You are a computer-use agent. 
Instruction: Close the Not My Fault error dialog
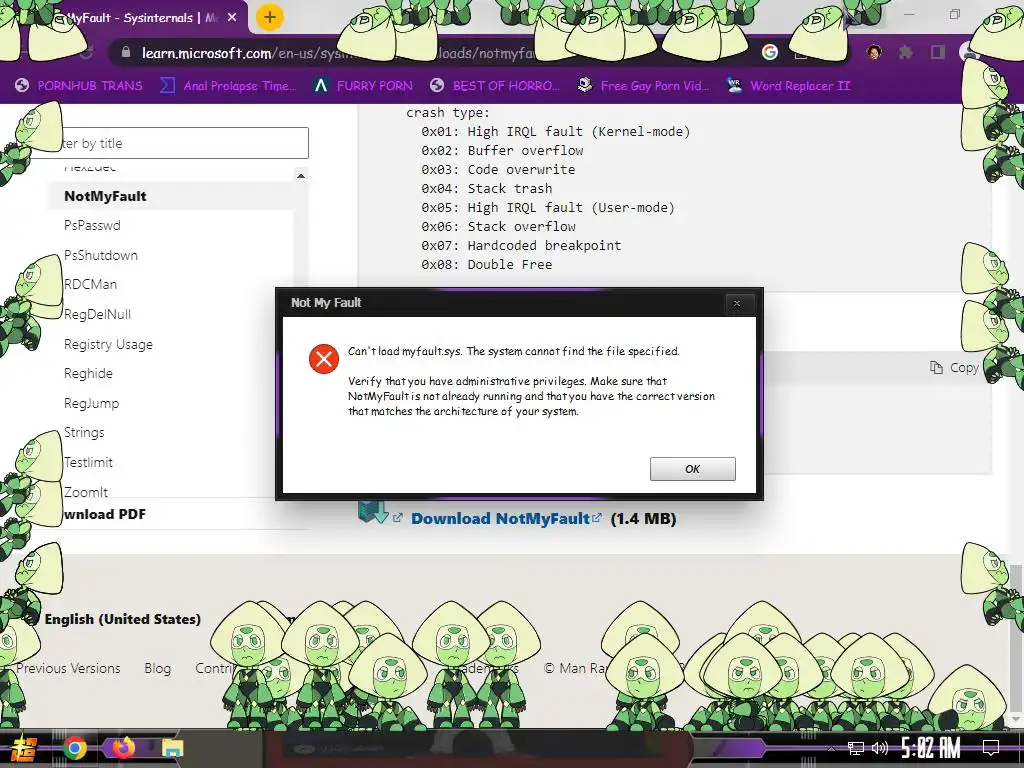pyautogui.click(x=737, y=303)
